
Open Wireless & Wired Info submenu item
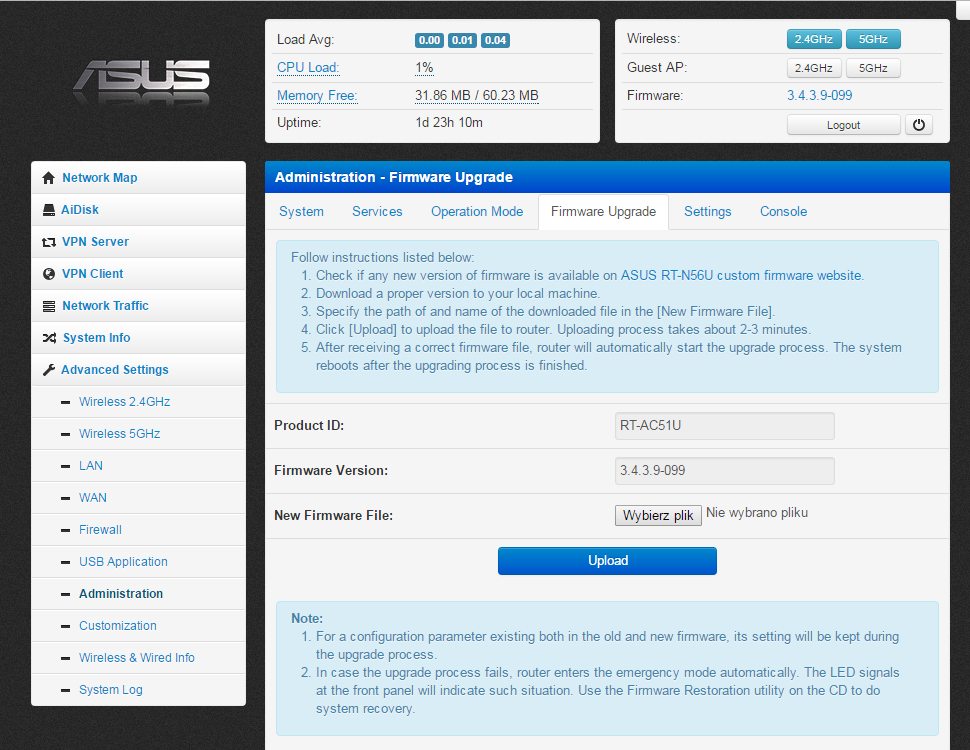(x=137, y=658)
